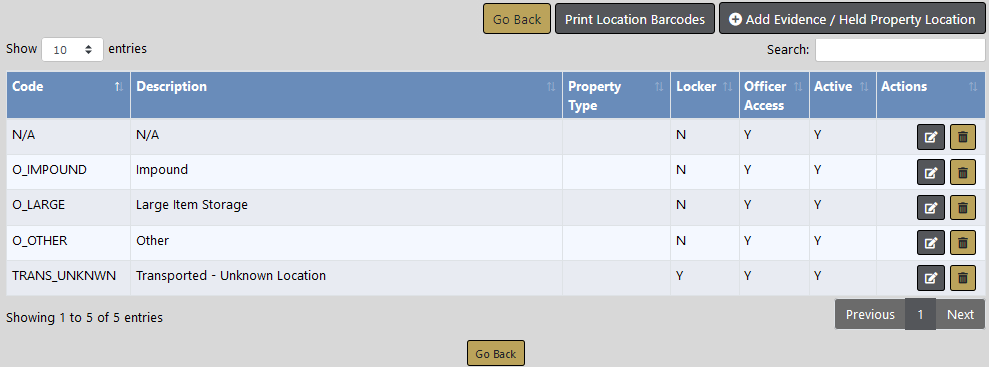Sort by Locker column header

[705, 95]
